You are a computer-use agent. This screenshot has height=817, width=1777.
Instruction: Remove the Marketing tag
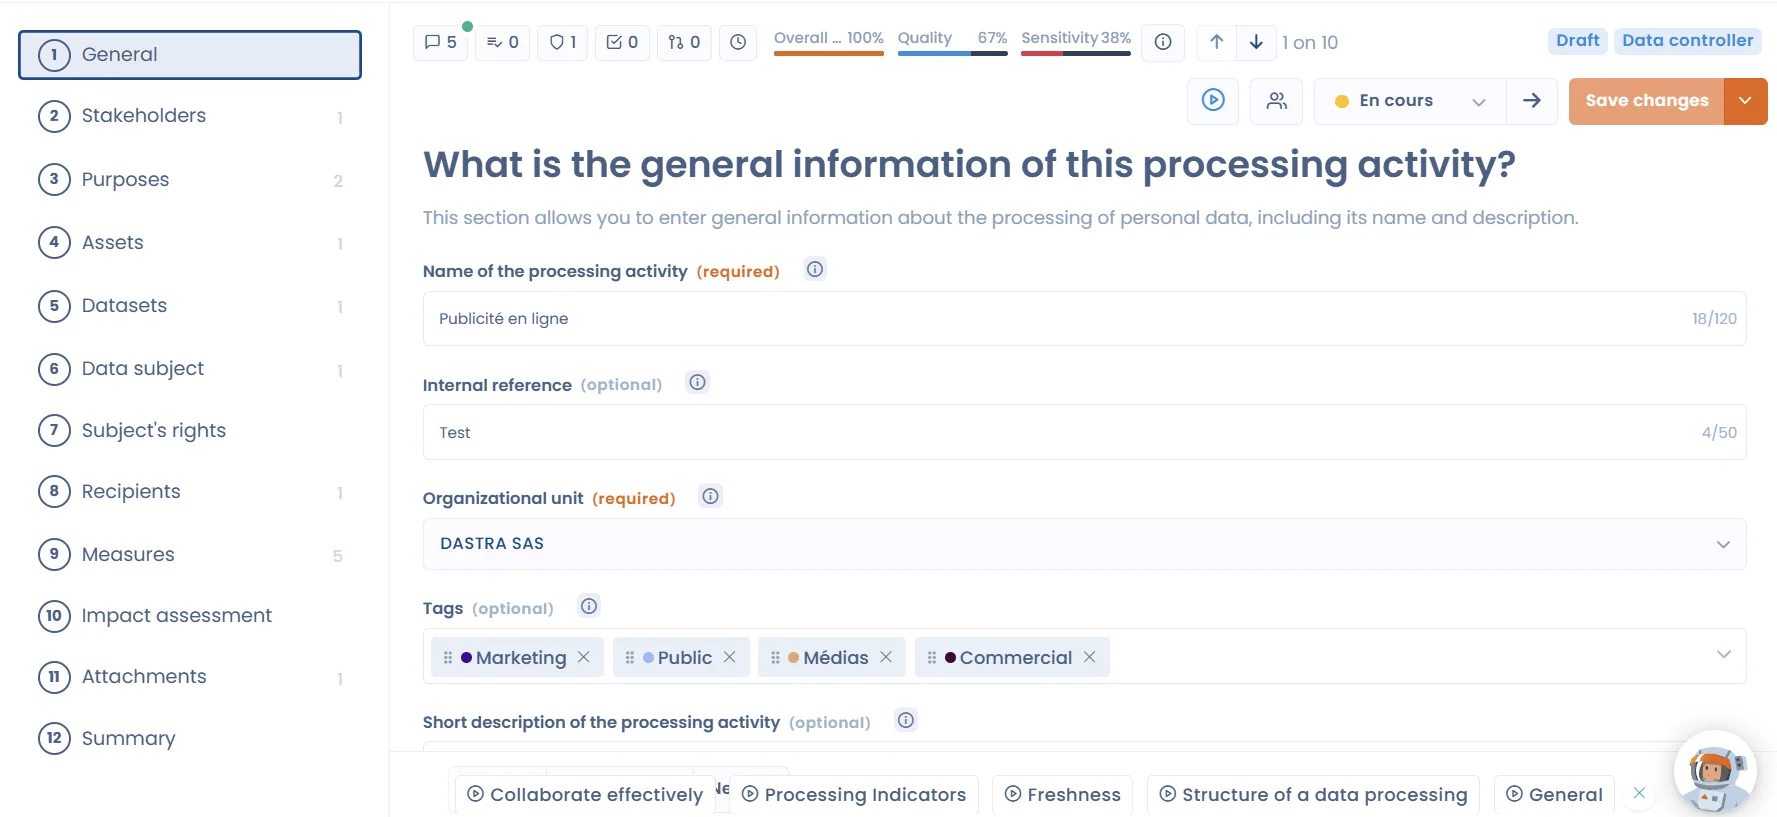click(584, 657)
